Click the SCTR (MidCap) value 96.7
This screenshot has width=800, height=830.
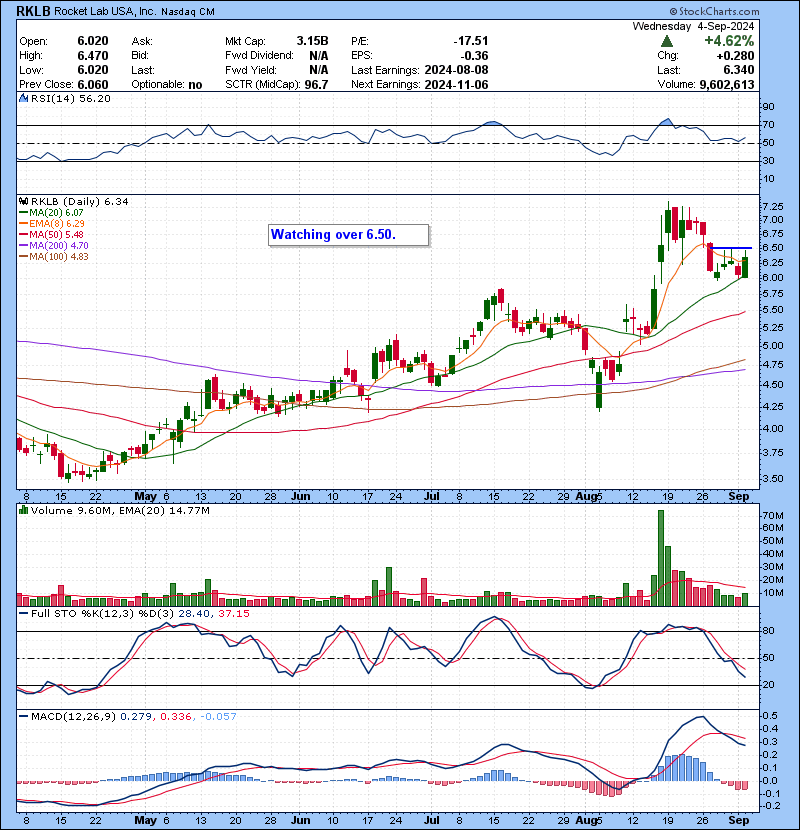pos(316,85)
